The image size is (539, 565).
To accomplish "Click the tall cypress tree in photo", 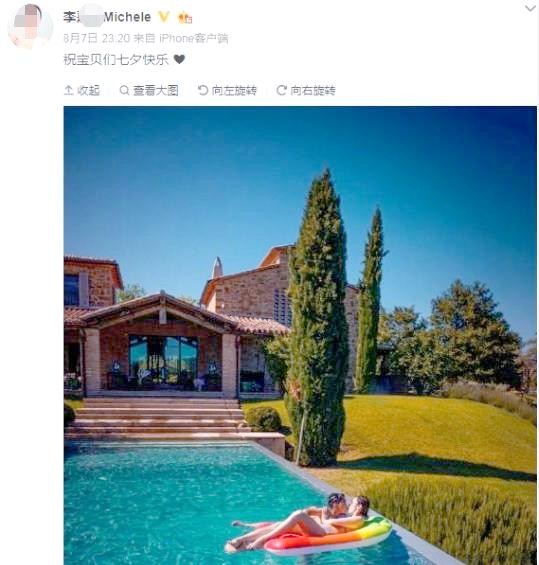I will click(x=317, y=317).
